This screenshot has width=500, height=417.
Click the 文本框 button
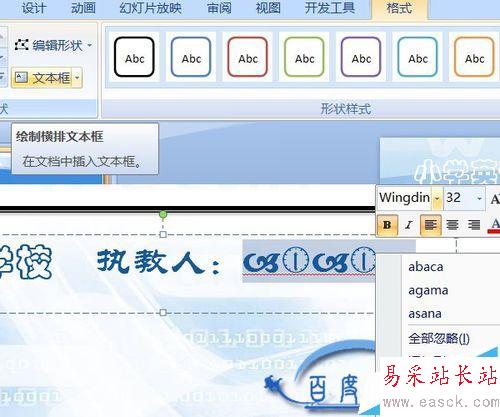43,78
